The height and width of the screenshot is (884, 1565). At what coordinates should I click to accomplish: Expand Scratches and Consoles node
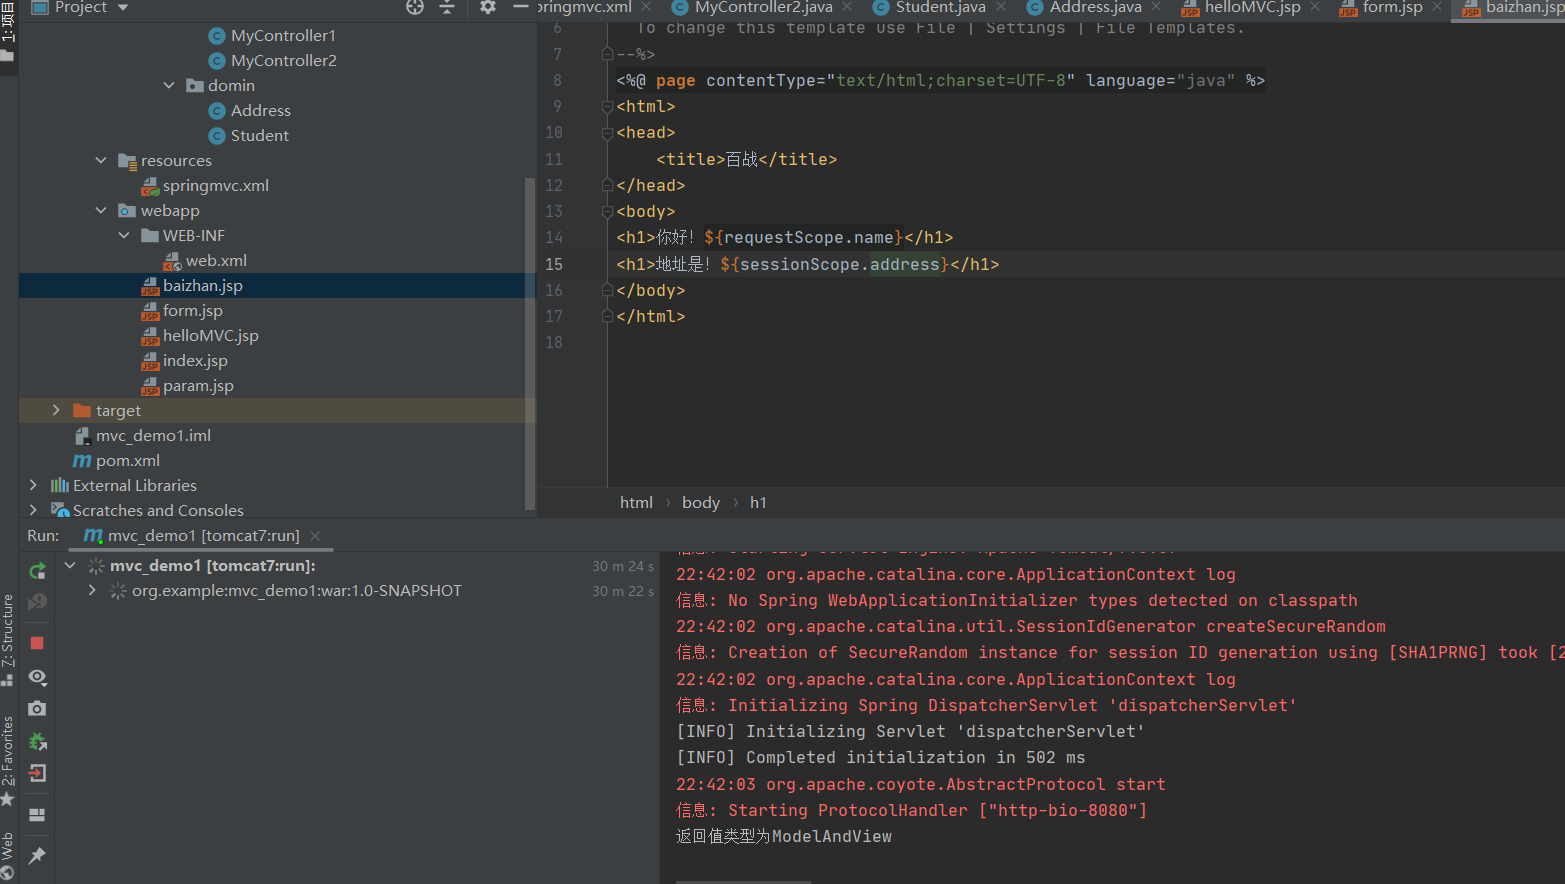point(33,510)
